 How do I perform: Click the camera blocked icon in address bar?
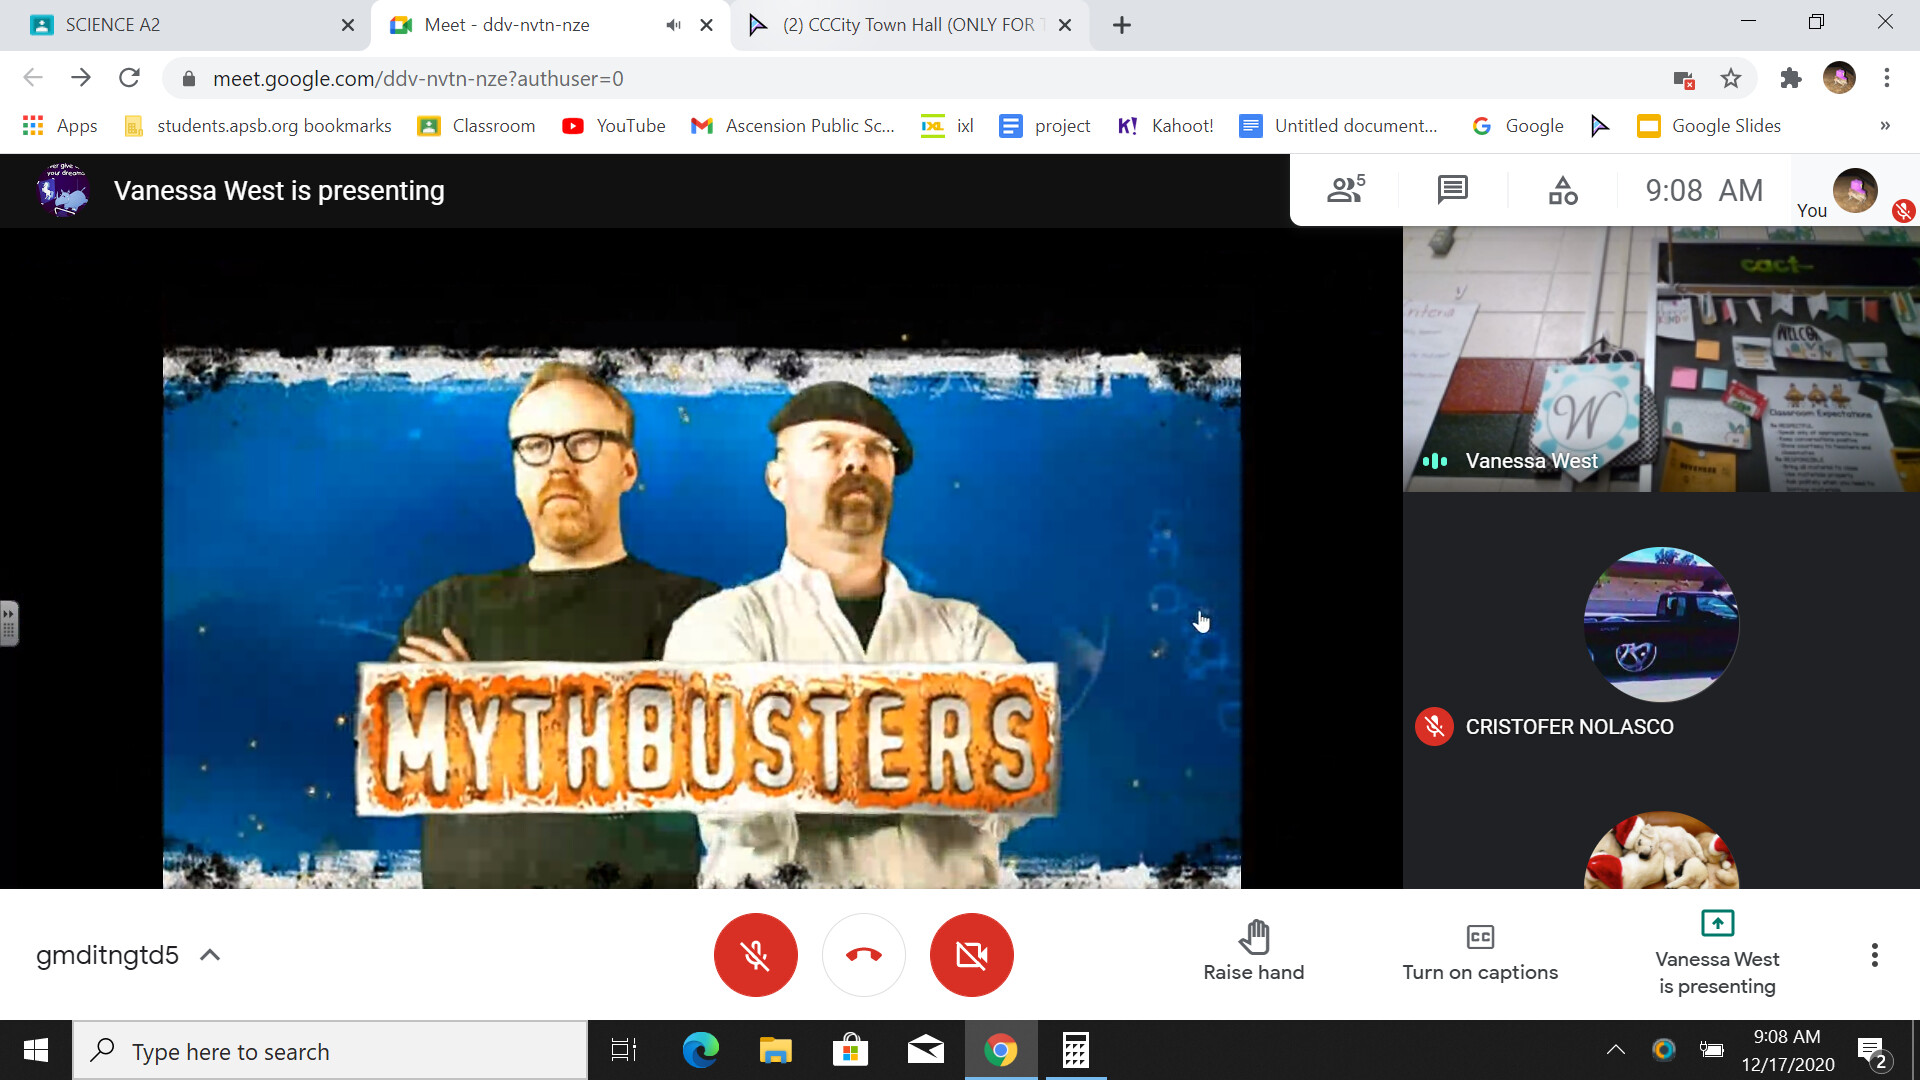(x=1683, y=79)
